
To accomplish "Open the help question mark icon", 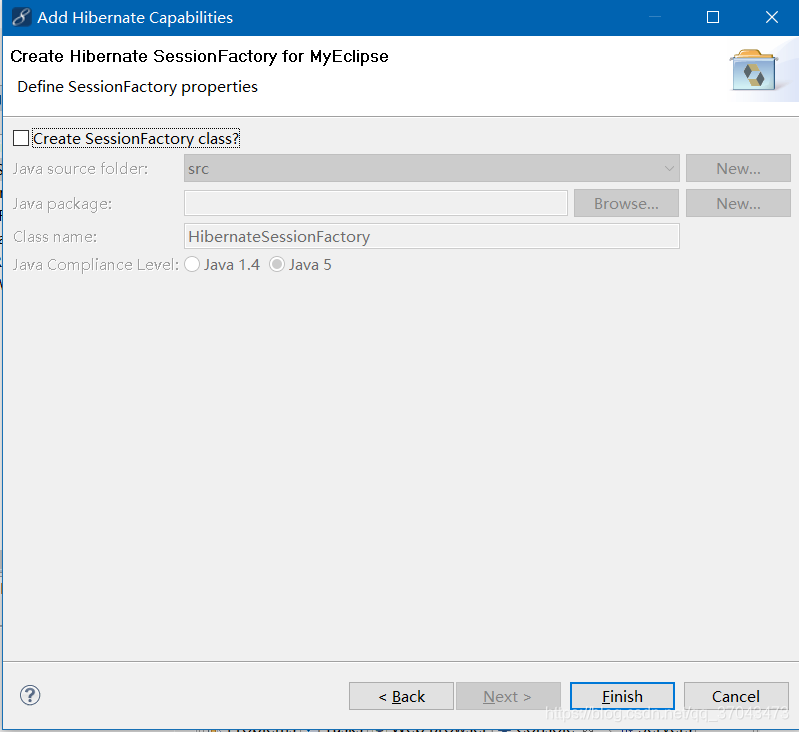I will tap(30, 695).
